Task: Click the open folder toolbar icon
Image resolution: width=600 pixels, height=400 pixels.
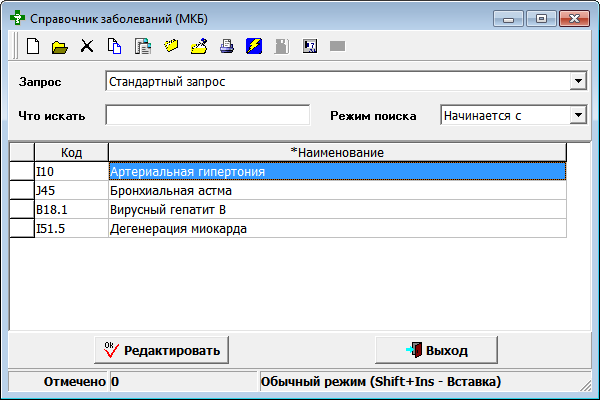Action: [60, 47]
